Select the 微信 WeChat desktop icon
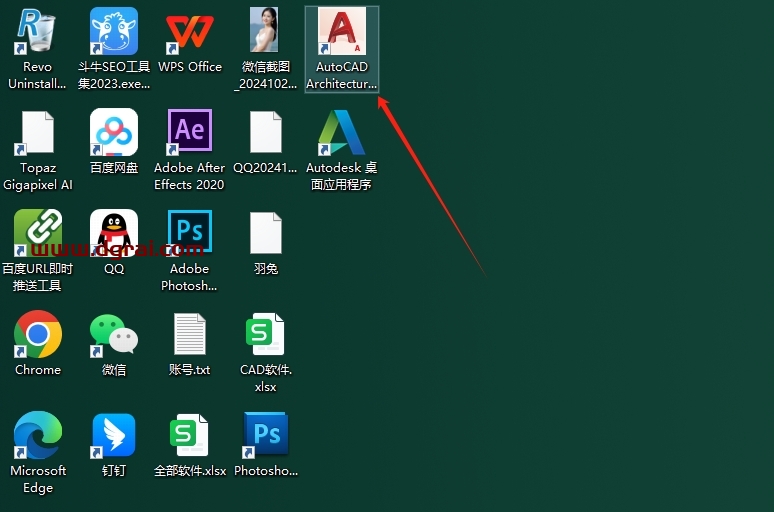 tap(114, 334)
